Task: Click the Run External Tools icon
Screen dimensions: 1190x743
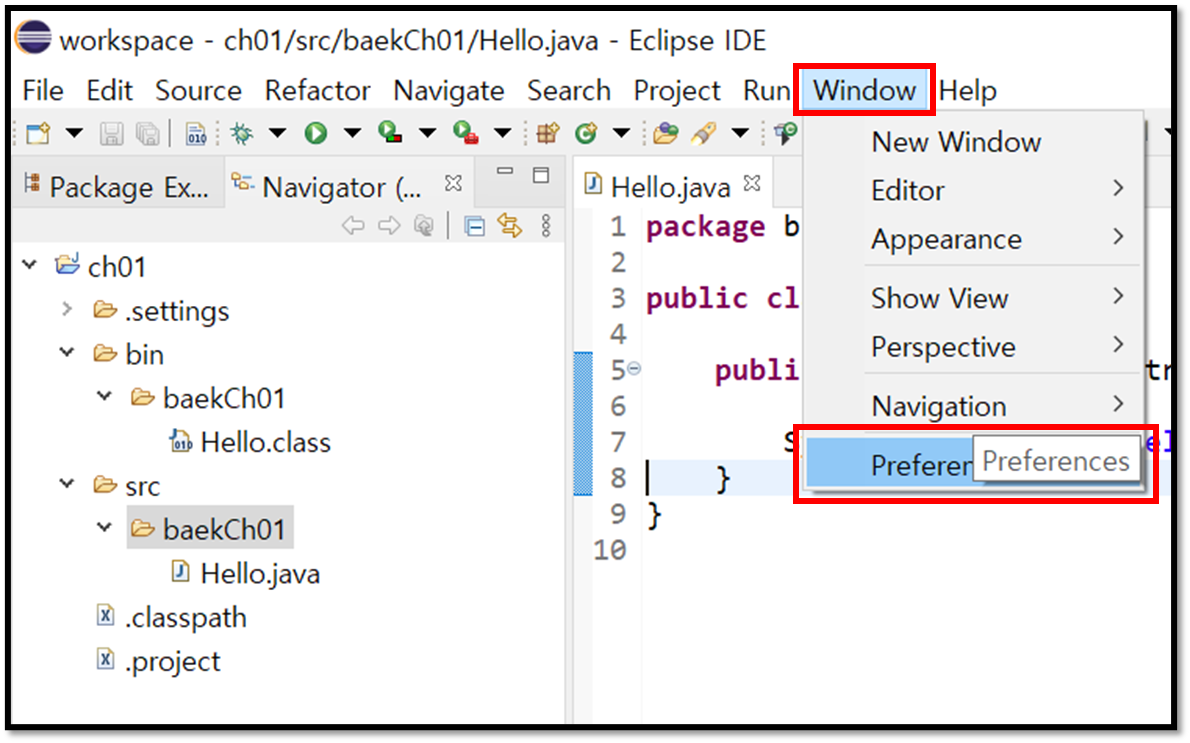Action: (x=465, y=134)
